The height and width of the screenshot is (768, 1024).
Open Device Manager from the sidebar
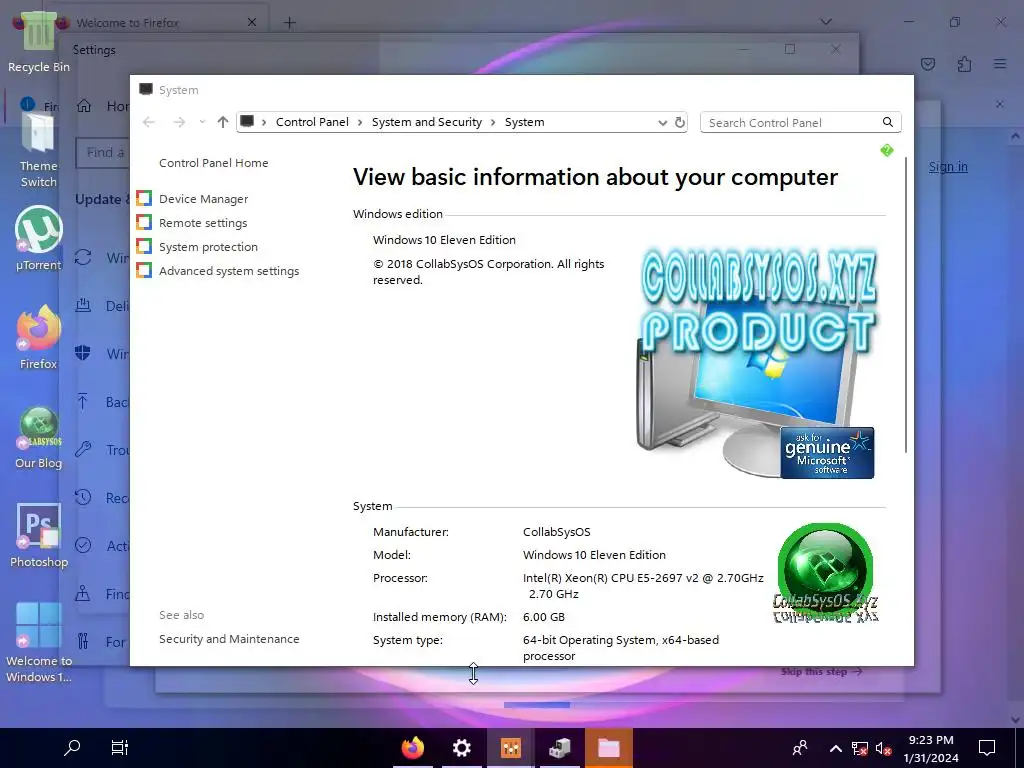click(x=203, y=199)
